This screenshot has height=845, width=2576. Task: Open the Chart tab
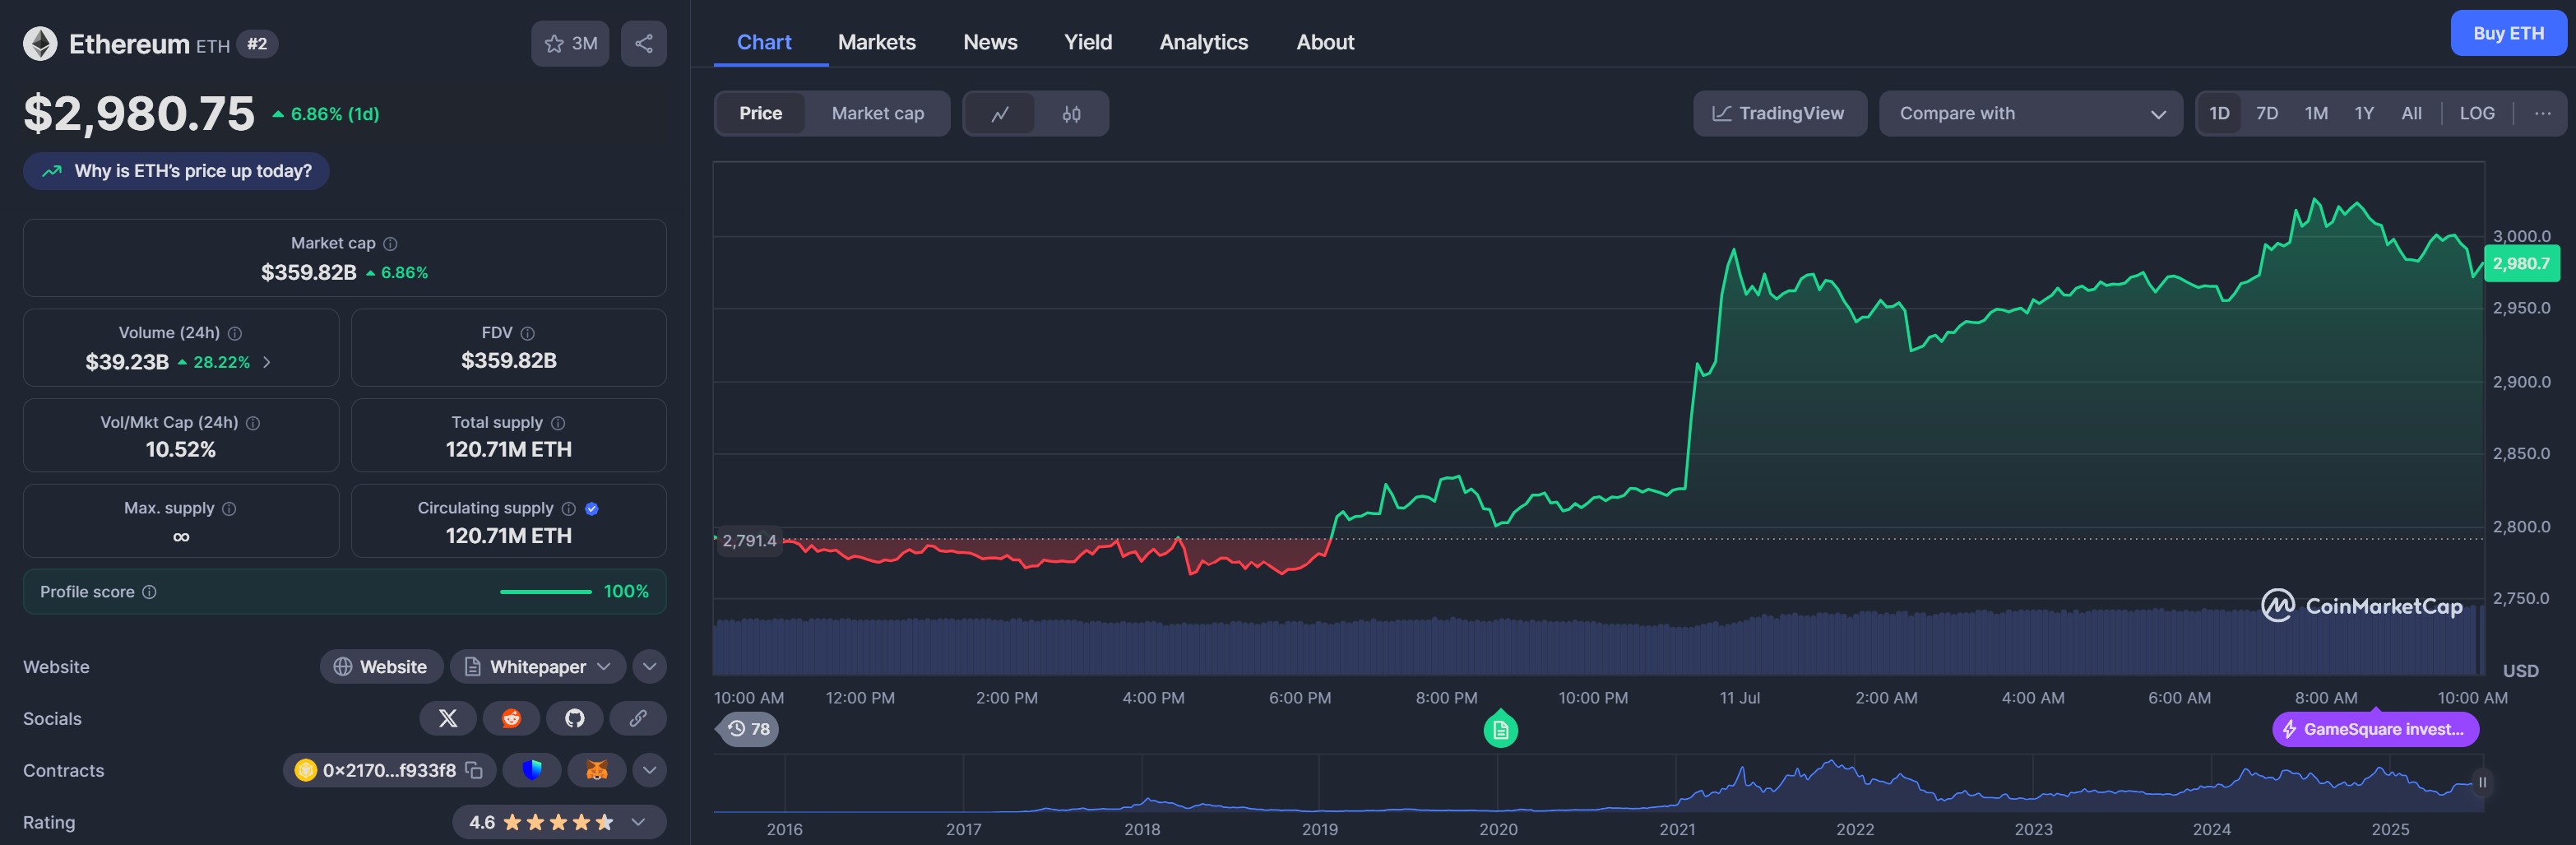(764, 42)
